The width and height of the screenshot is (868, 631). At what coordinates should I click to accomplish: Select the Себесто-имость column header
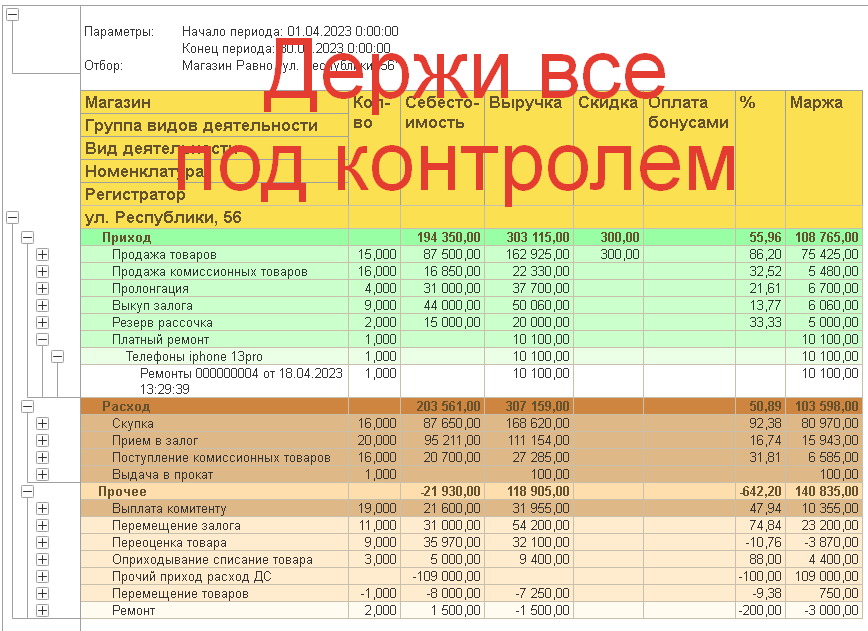442,148
